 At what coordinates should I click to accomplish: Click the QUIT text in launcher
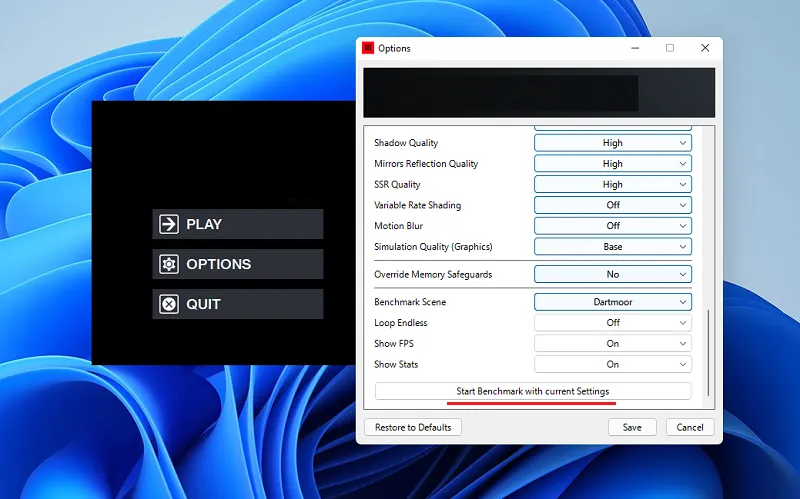click(x=203, y=304)
